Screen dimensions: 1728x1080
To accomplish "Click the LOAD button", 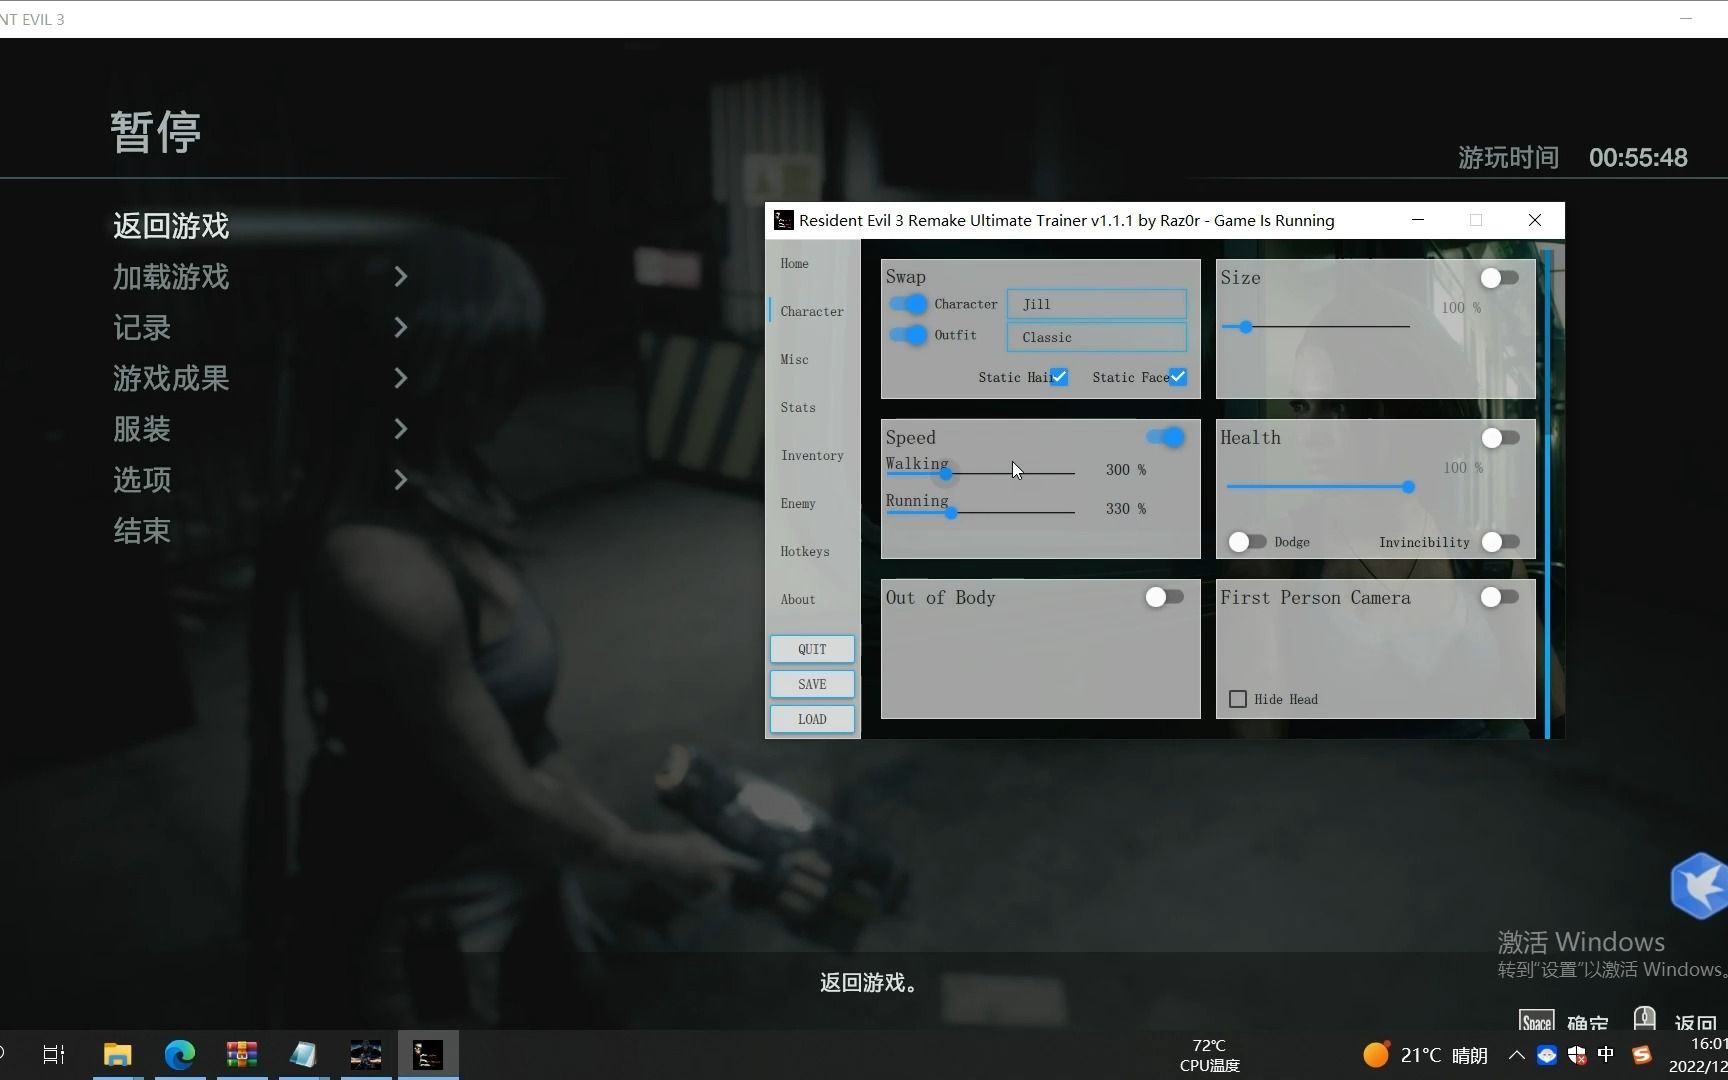I will [x=812, y=719].
